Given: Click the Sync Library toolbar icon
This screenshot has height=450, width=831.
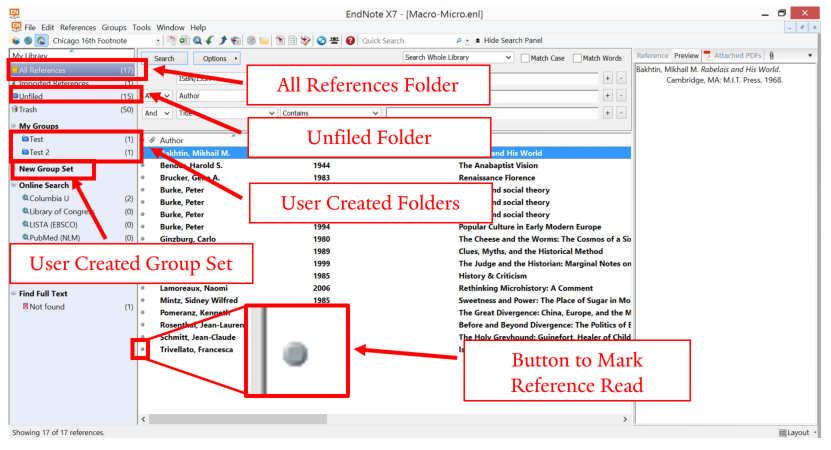Looking at the screenshot, I should [321, 41].
